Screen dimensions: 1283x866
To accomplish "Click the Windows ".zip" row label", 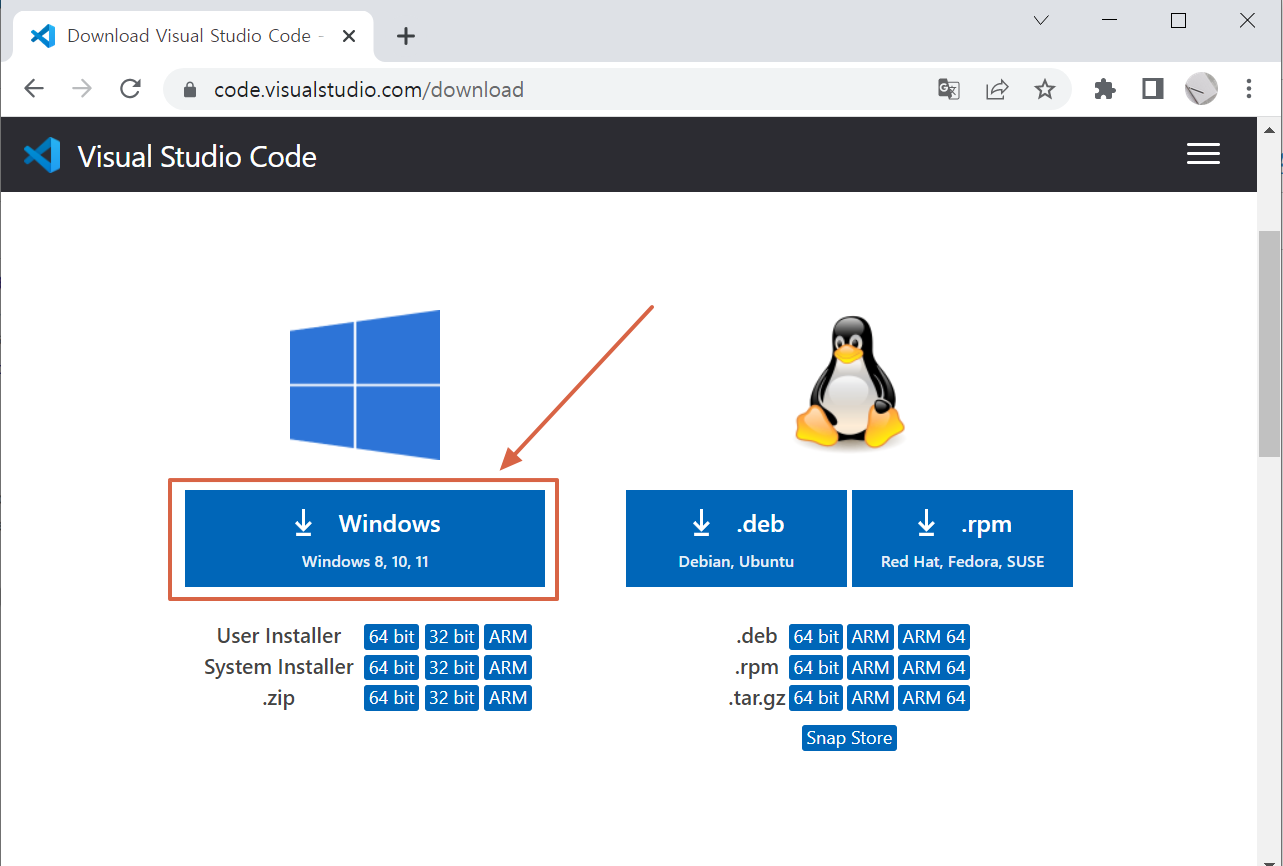I will click(x=279, y=698).
